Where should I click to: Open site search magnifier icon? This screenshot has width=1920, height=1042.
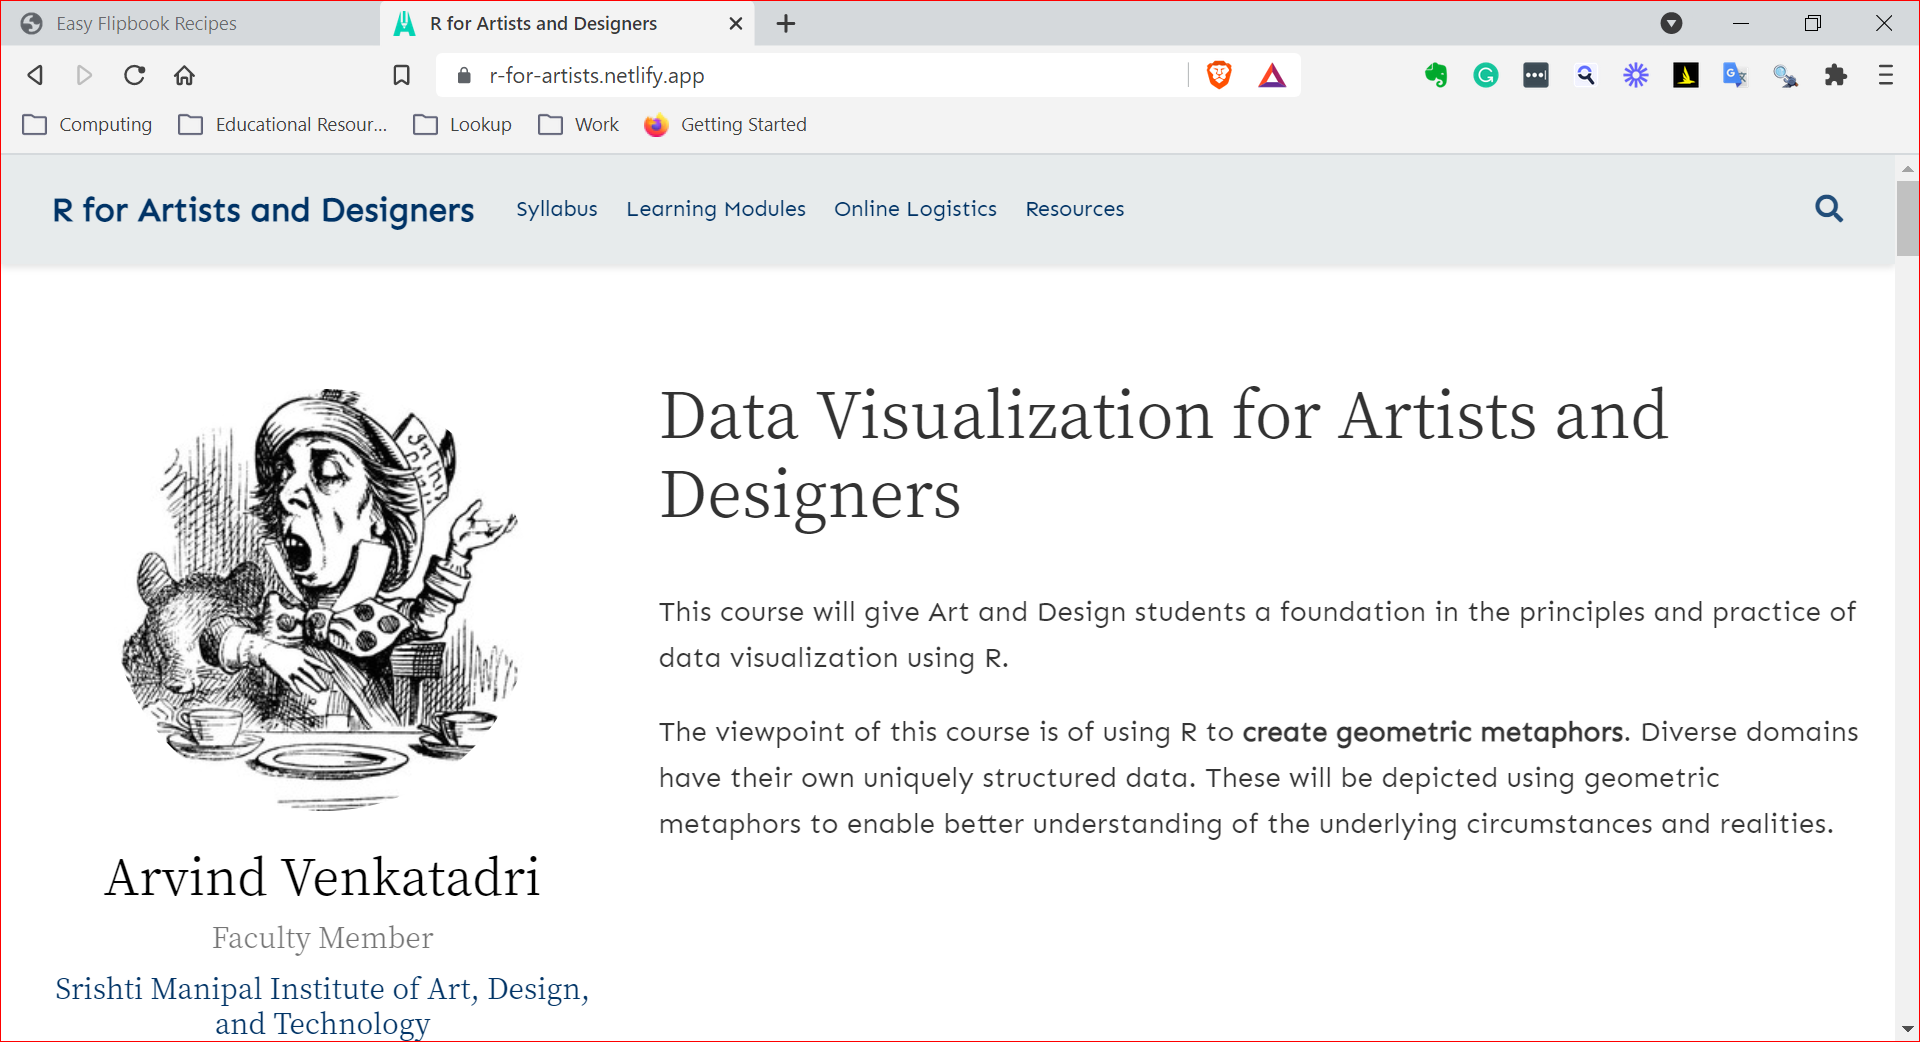click(1829, 208)
